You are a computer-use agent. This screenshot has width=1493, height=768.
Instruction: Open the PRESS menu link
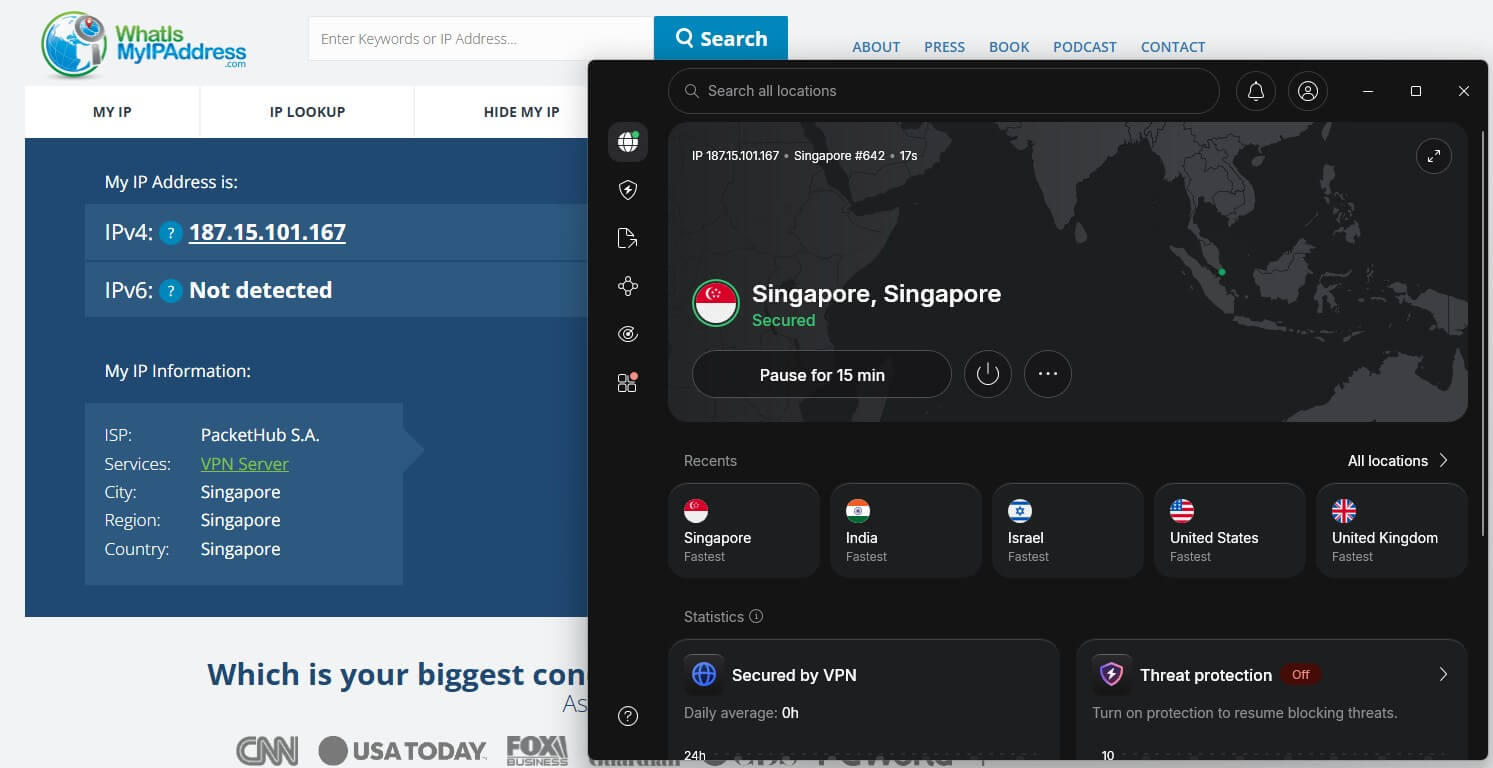pos(945,47)
